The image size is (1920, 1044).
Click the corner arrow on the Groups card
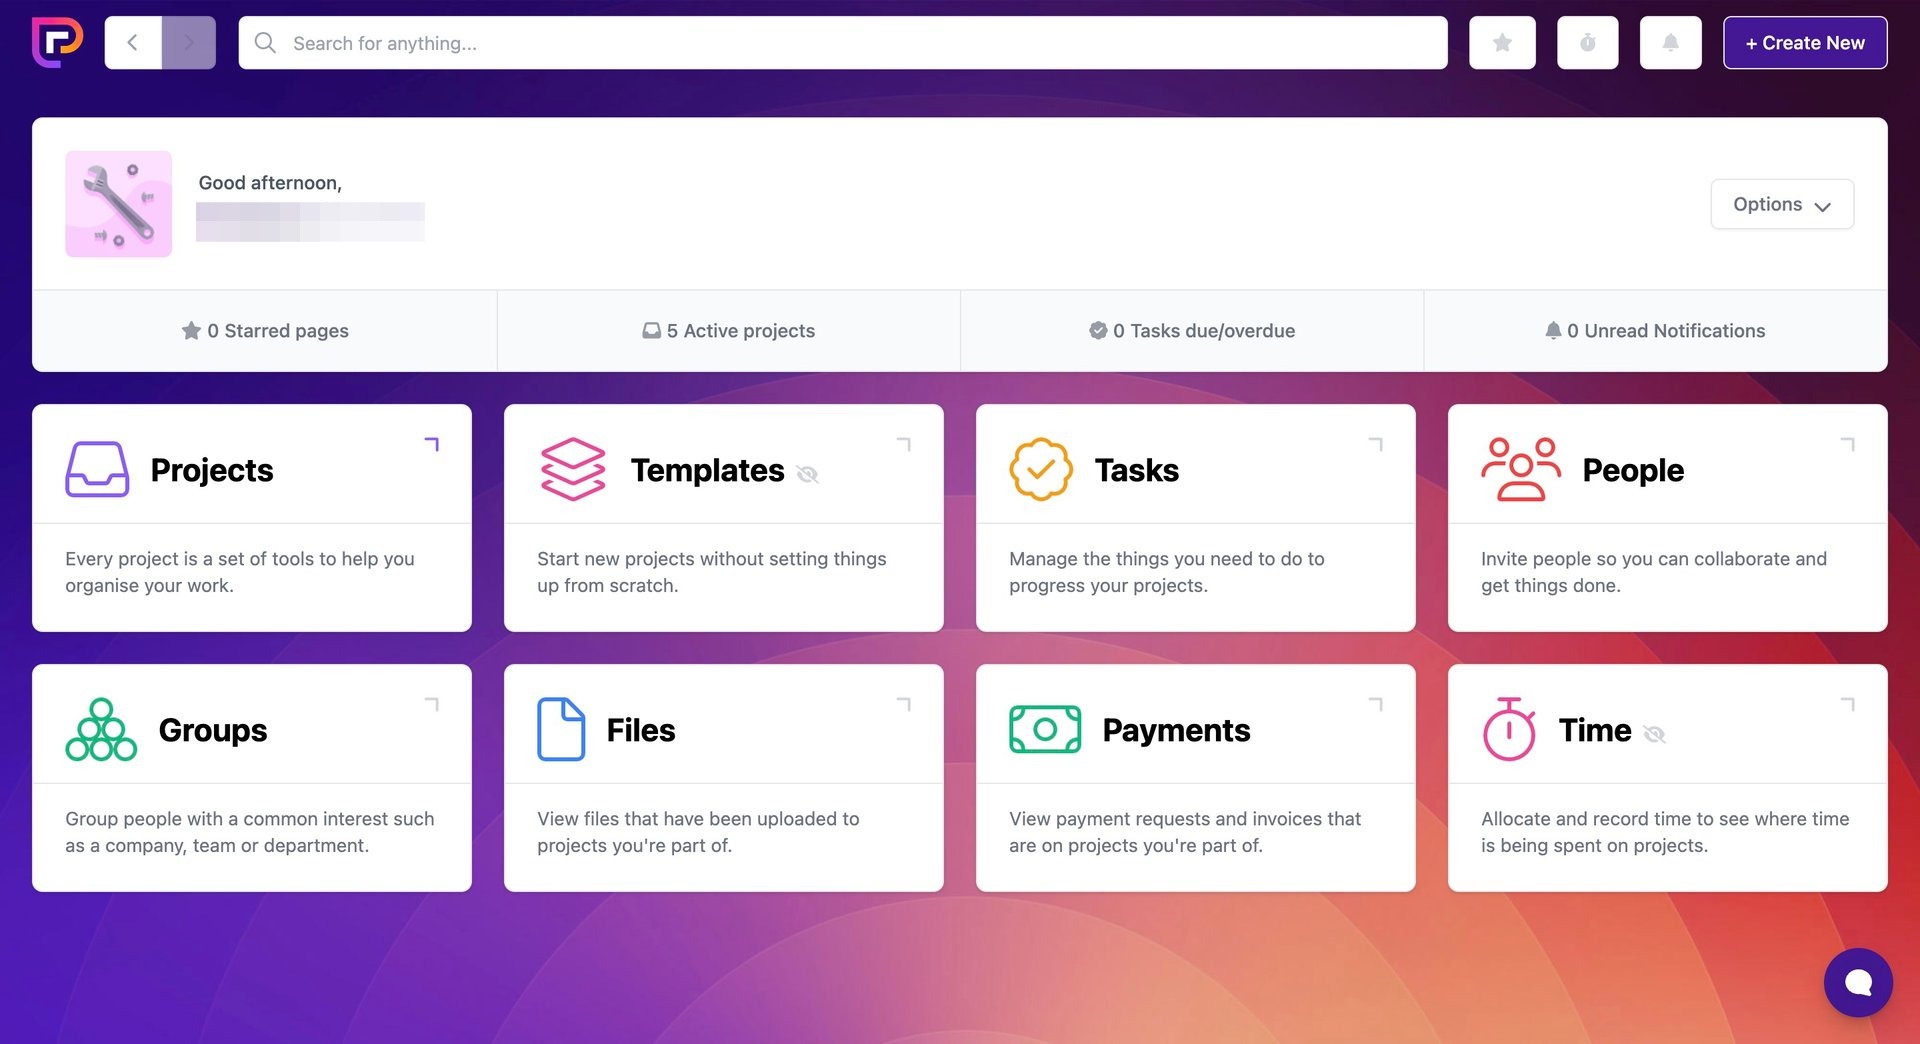[x=432, y=704]
